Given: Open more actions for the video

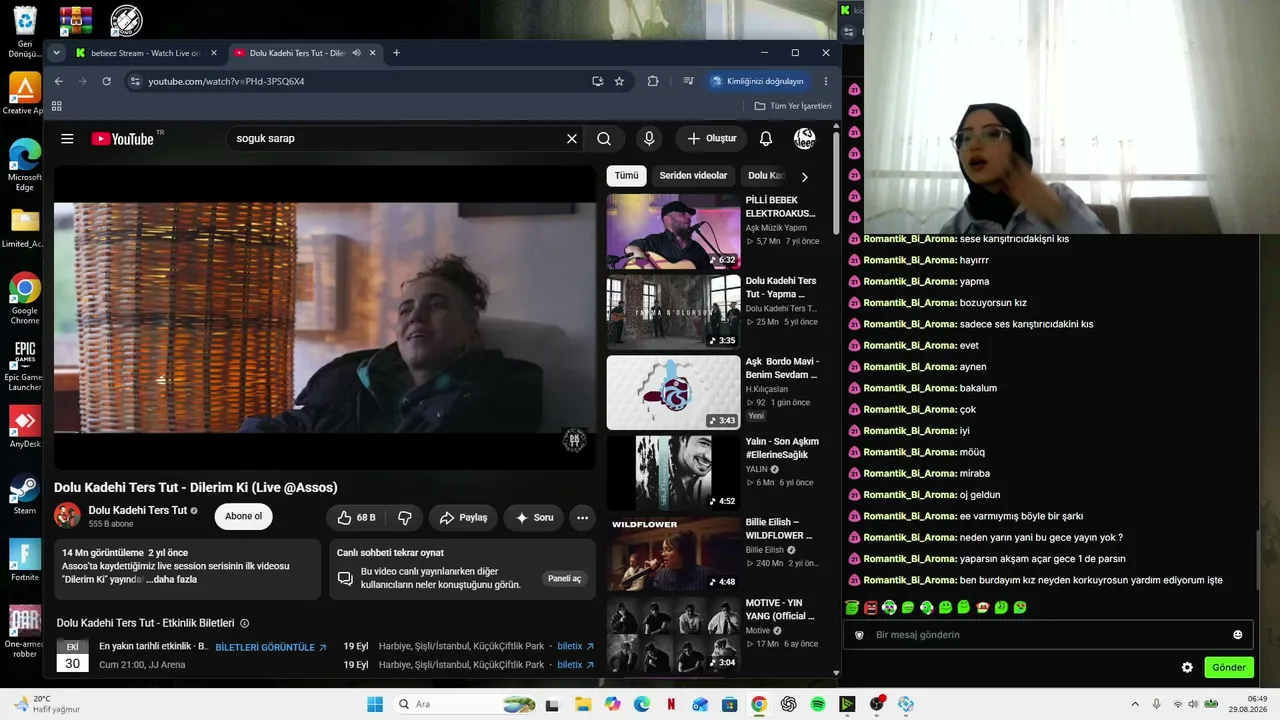Looking at the screenshot, I should (582, 517).
